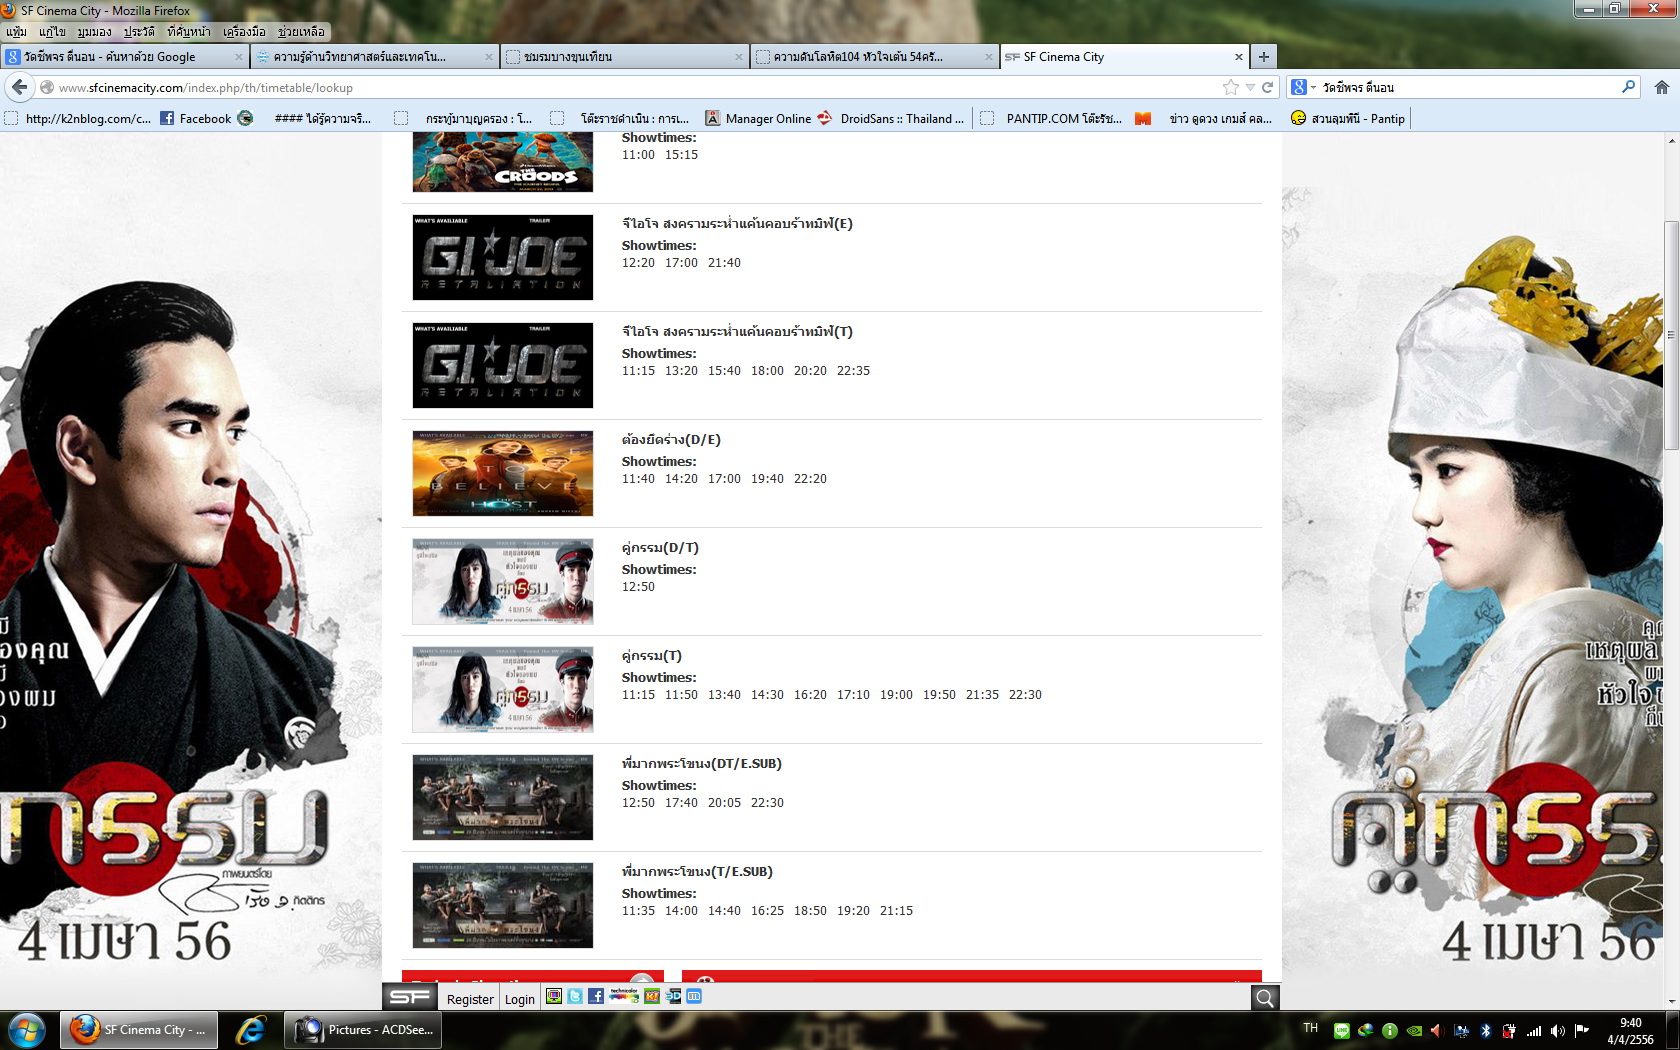Select the 21:40 showtime for G.I. Joe (E)

tap(724, 263)
